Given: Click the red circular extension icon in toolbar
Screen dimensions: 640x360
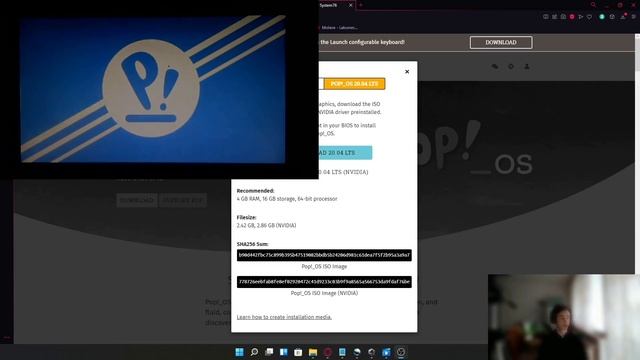Looking at the screenshot, I should [572, 17].
